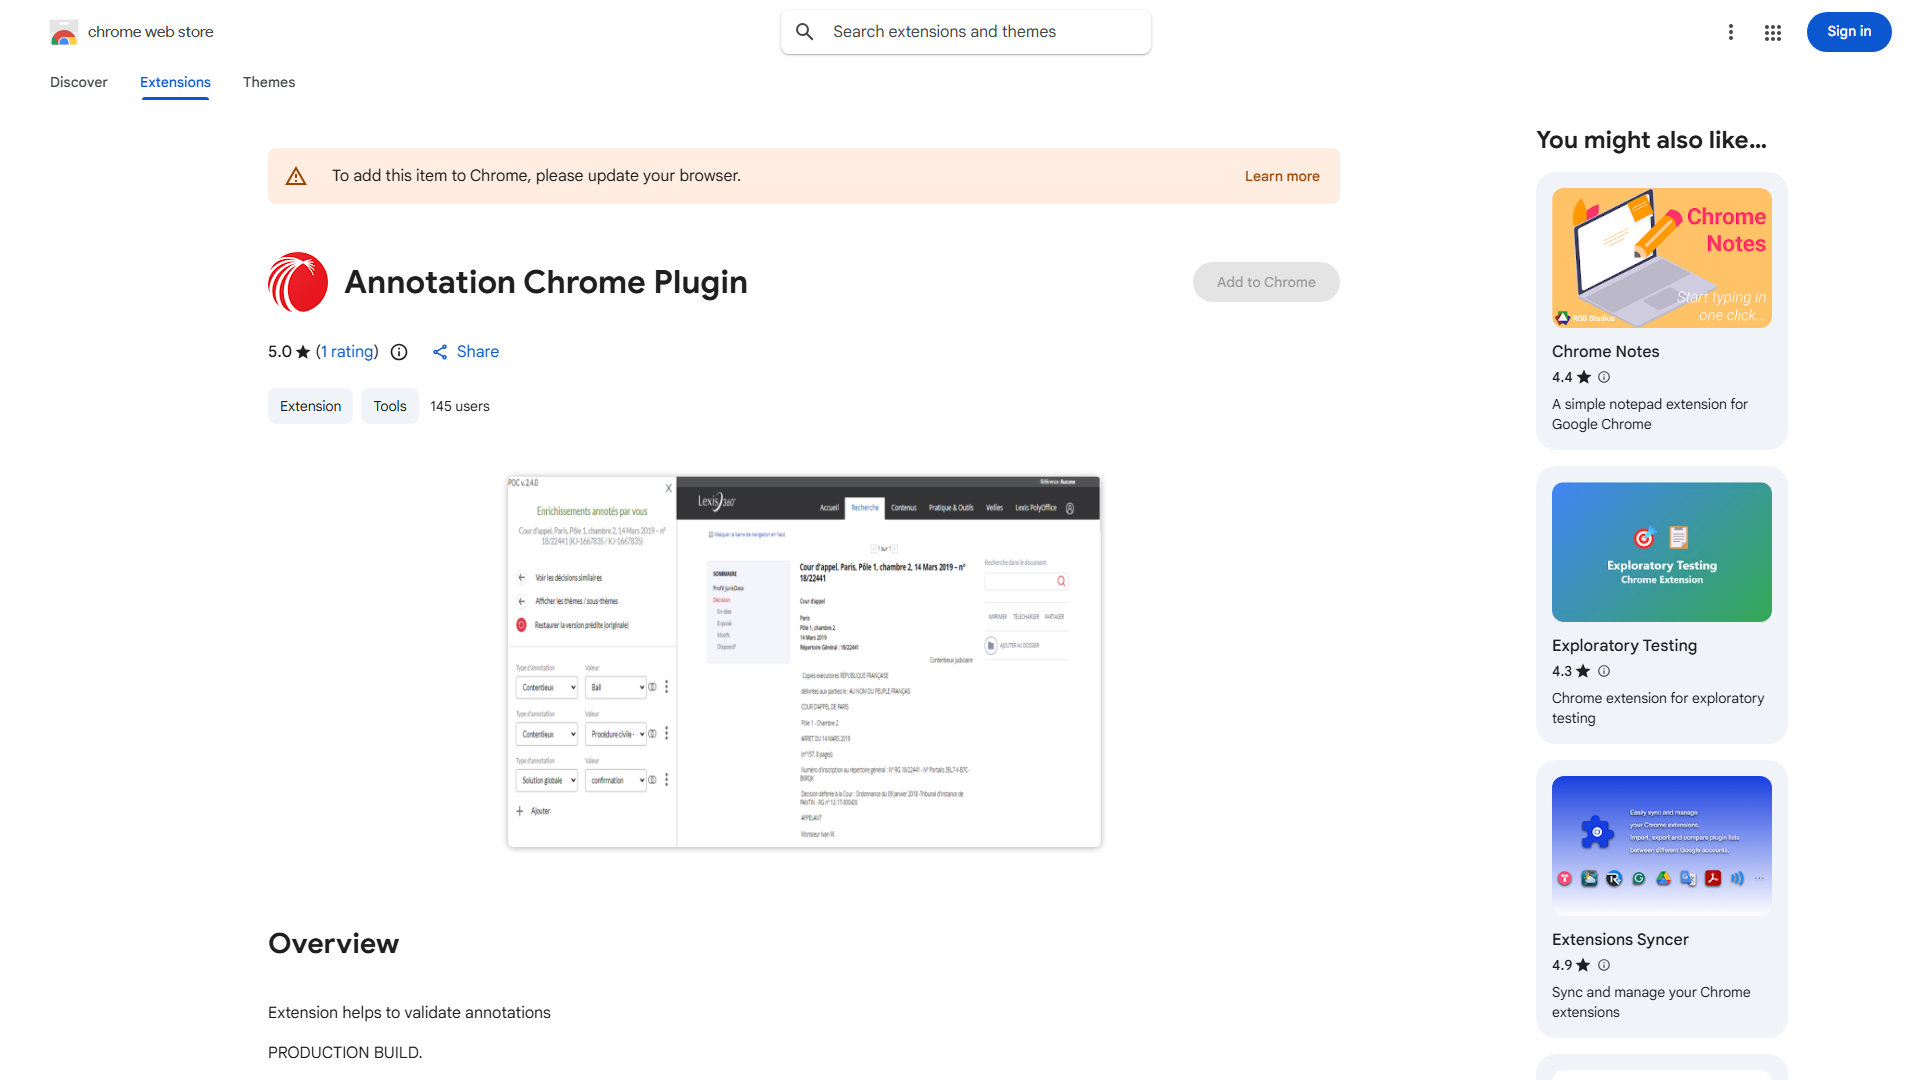Click the Sign in button
Screen dimensions: 1920x1080
[1848, 31]
